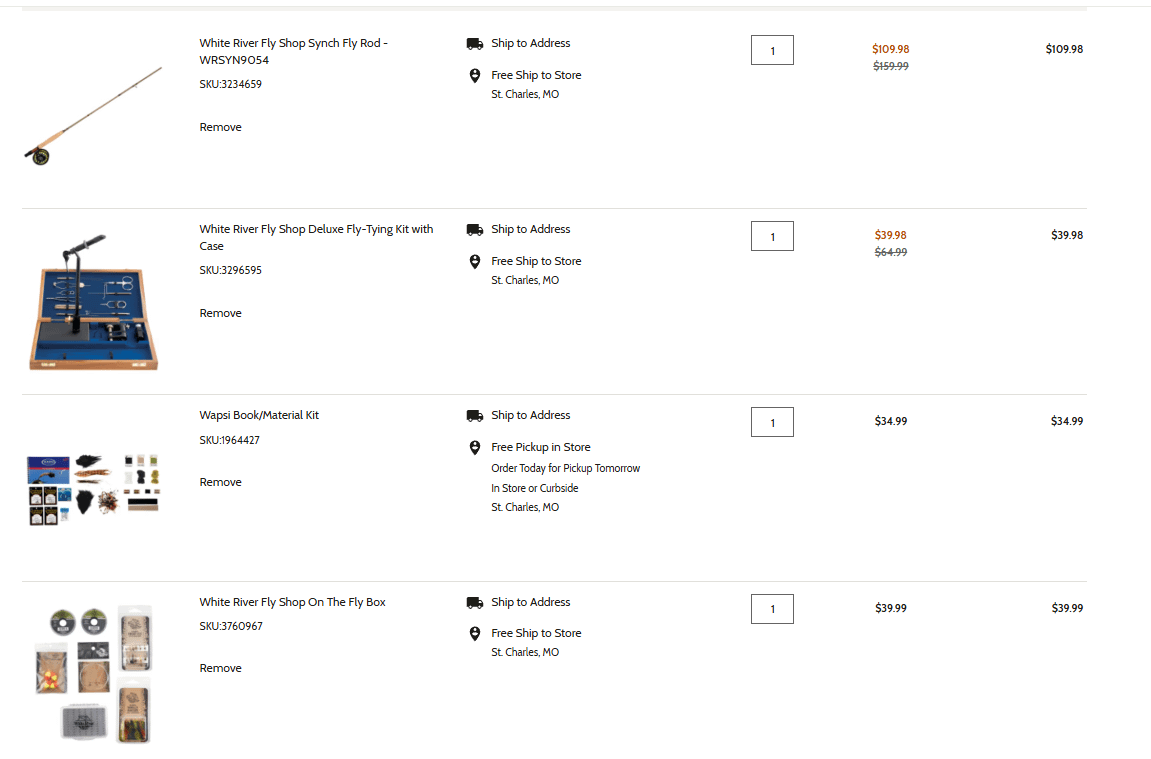Select Ship to Address for Synch Fly Rod
1151x759 pixels.
pyautogui.click(x=530, y=44)
